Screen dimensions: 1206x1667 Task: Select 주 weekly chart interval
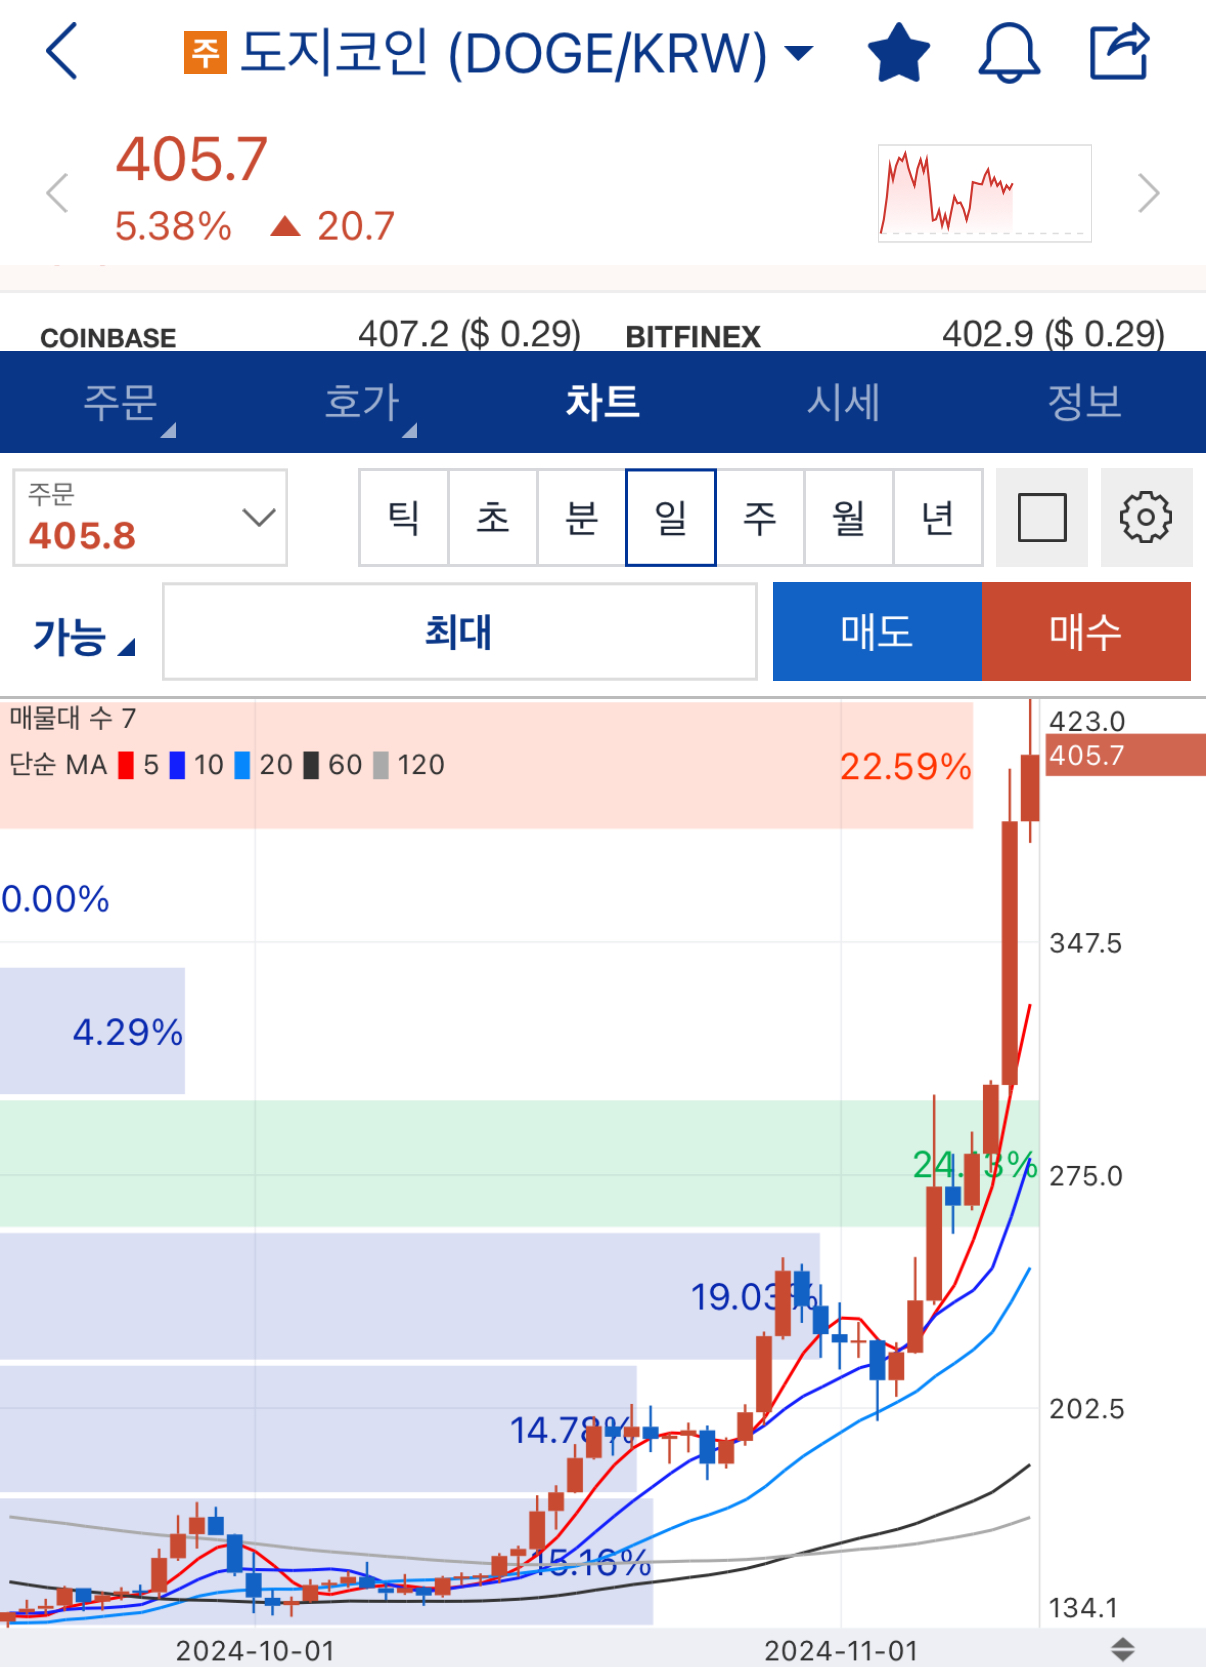coord(760,518)
